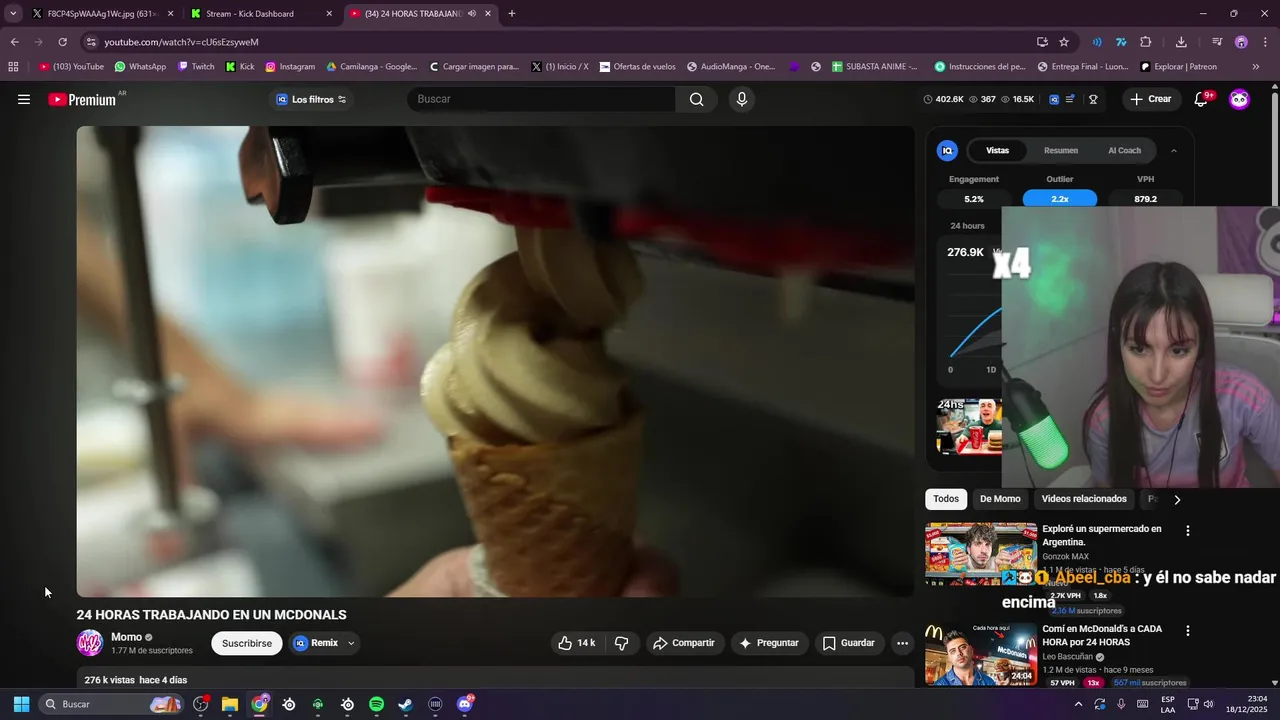Switch to Stream - Kick Dashboard tab
The image size is (1280, 720).
point(260,14)
